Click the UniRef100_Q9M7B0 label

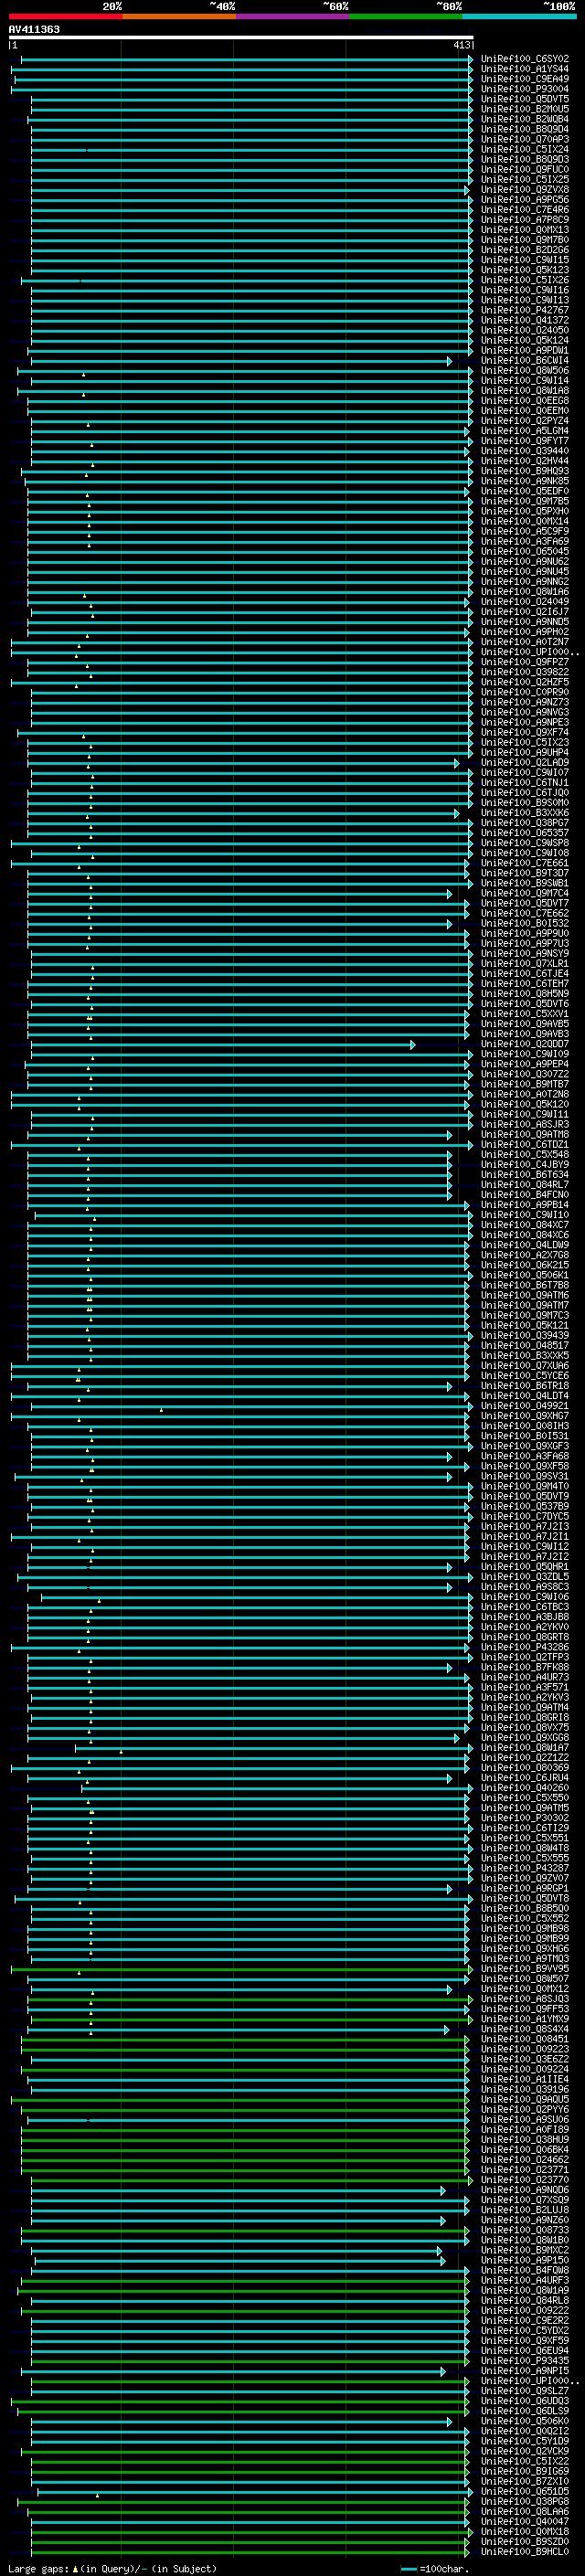click(525, 240)
